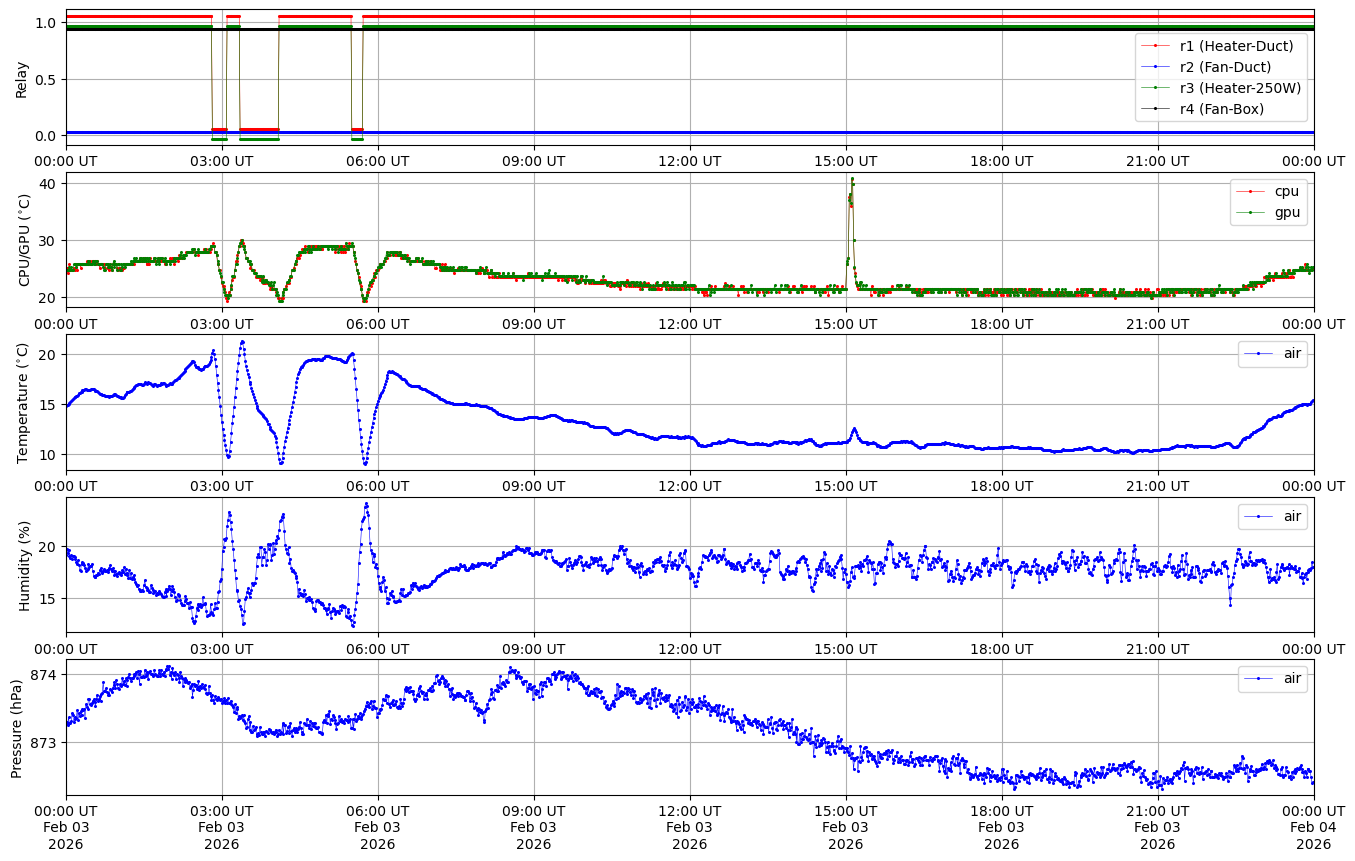
Task: Click the humidity peak just before 06:00 UT
Action: [x=366, y=505]
